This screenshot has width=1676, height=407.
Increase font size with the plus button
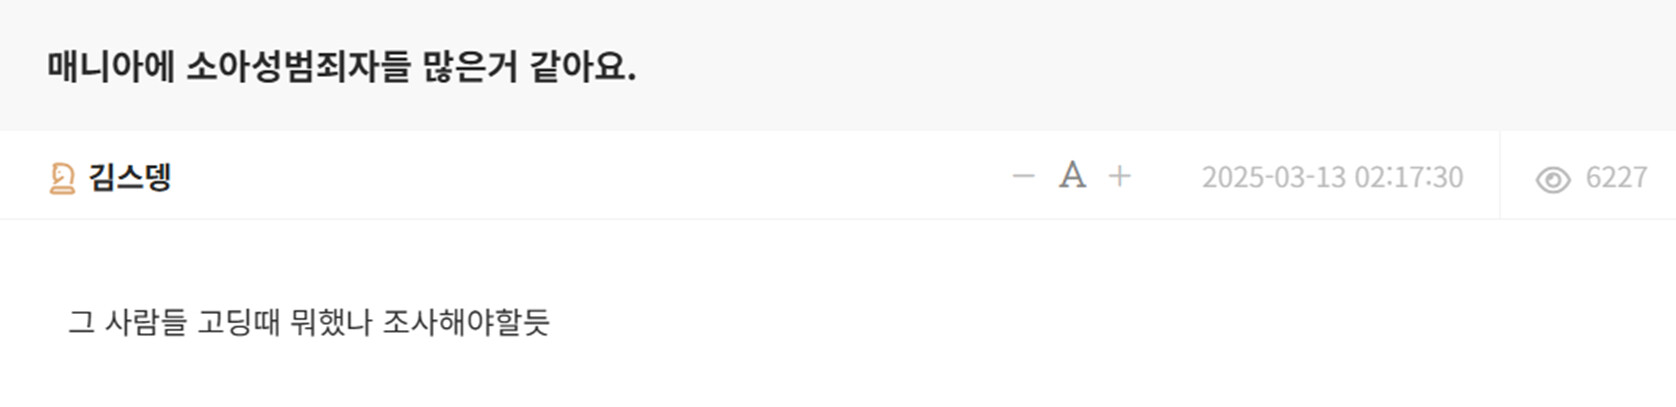point(1120,177)
